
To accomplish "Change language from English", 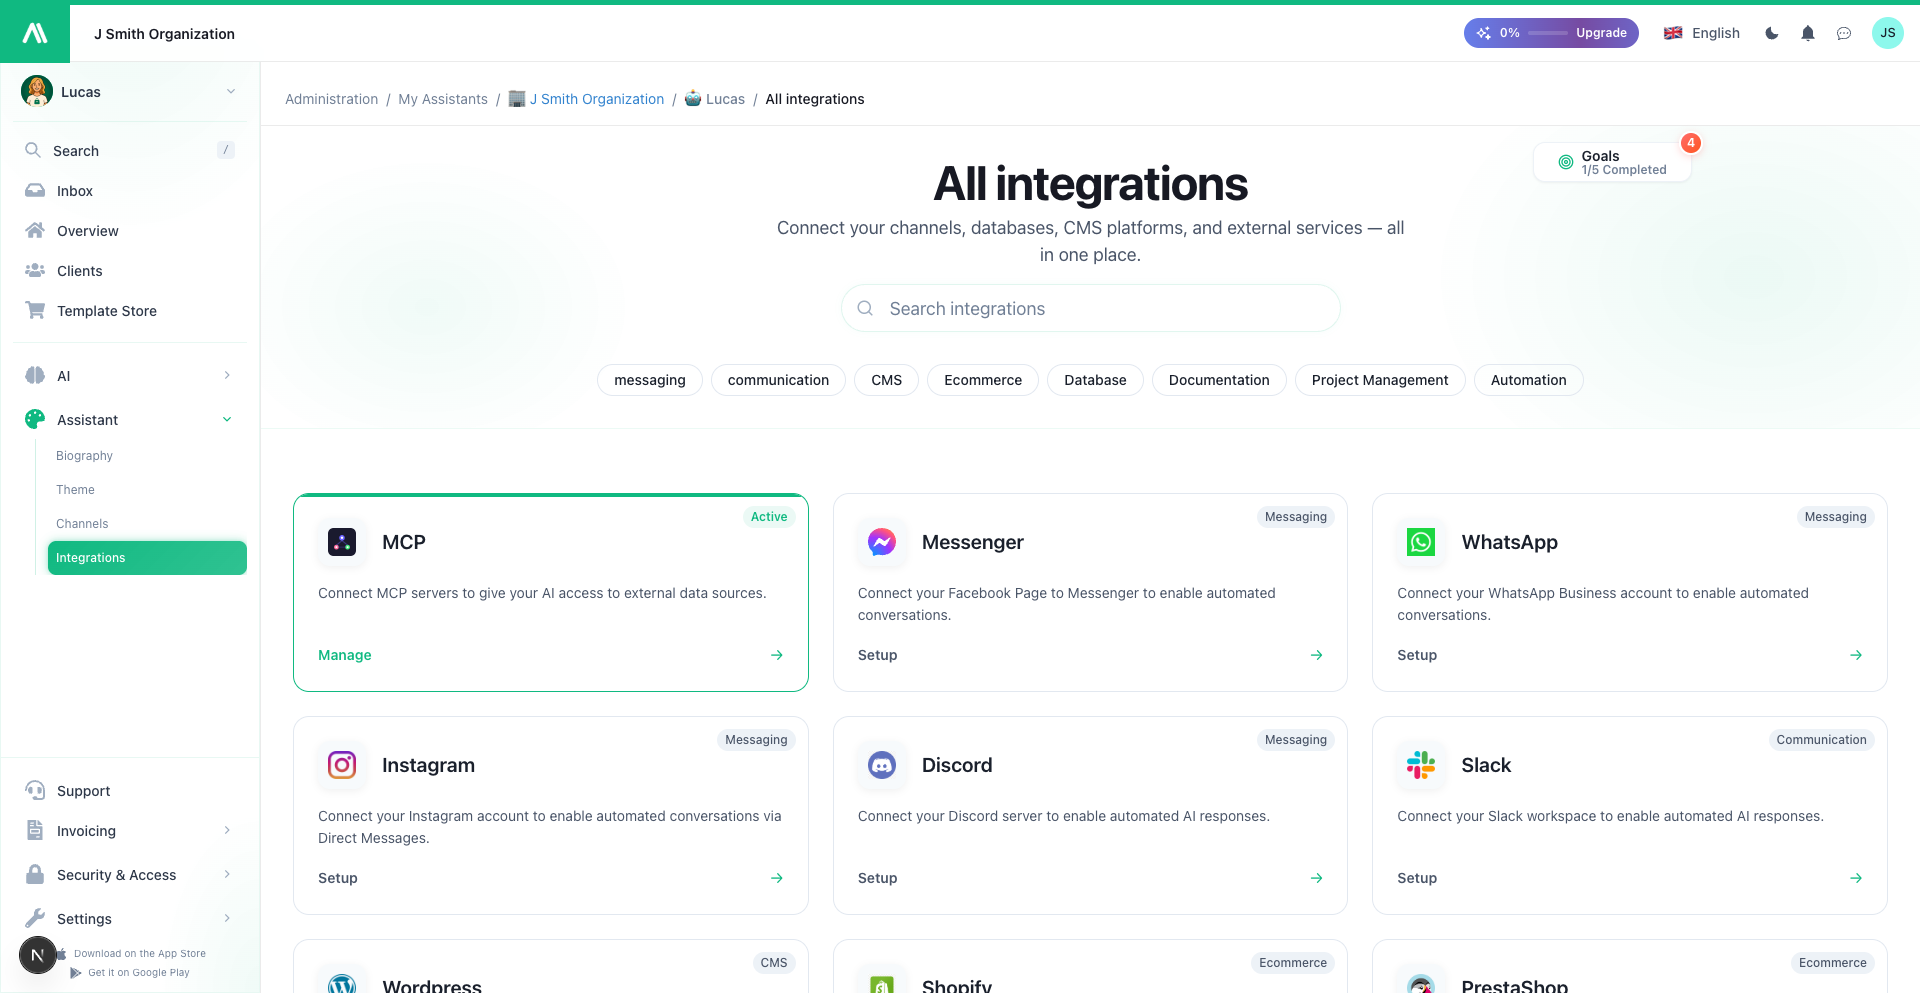I will click(1702, 33).
